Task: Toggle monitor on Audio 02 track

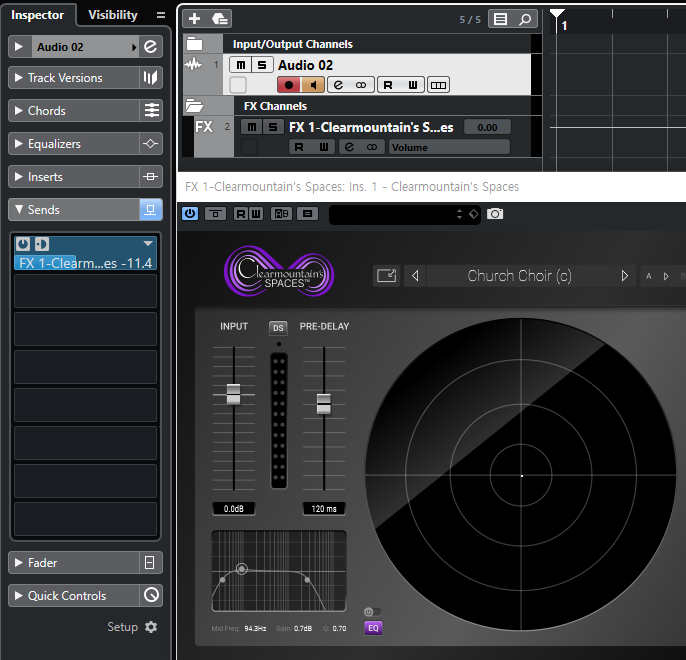Action: 313,85
